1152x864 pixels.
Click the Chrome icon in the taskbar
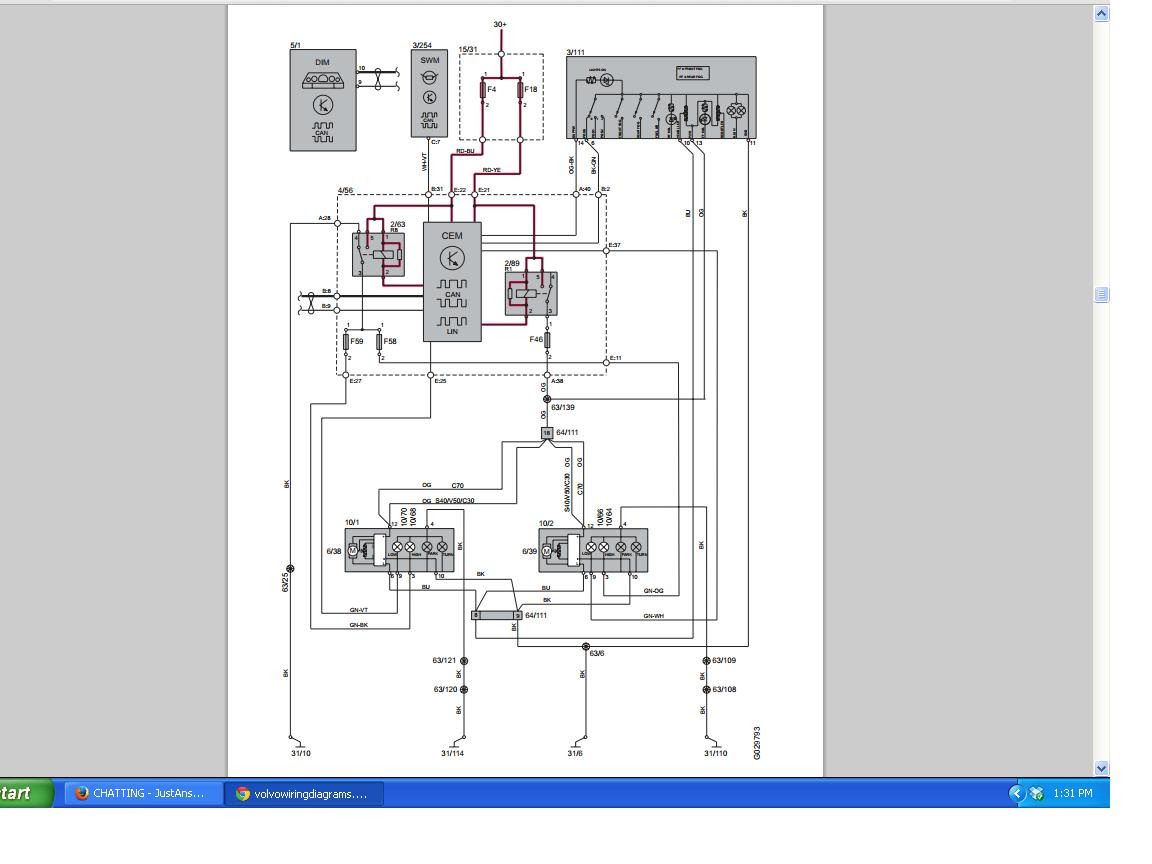242,794
